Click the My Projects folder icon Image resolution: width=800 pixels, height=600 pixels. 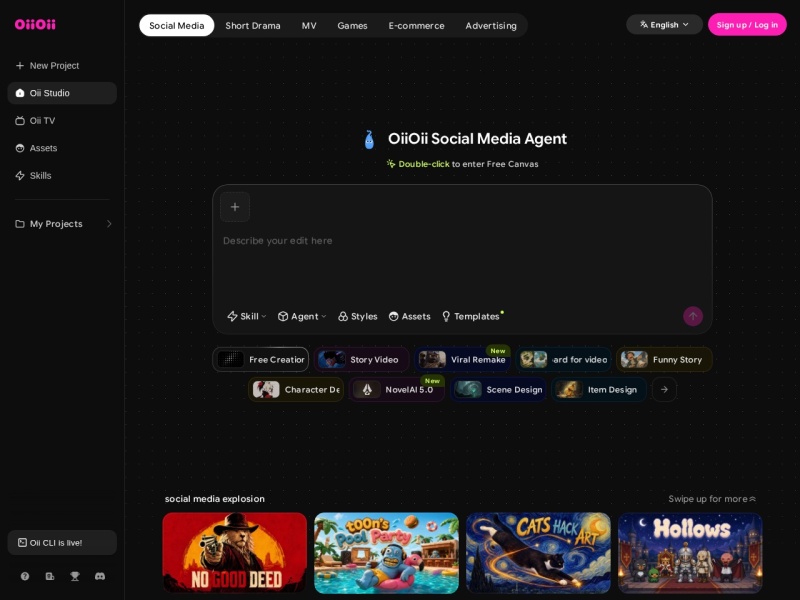point(20,224)
